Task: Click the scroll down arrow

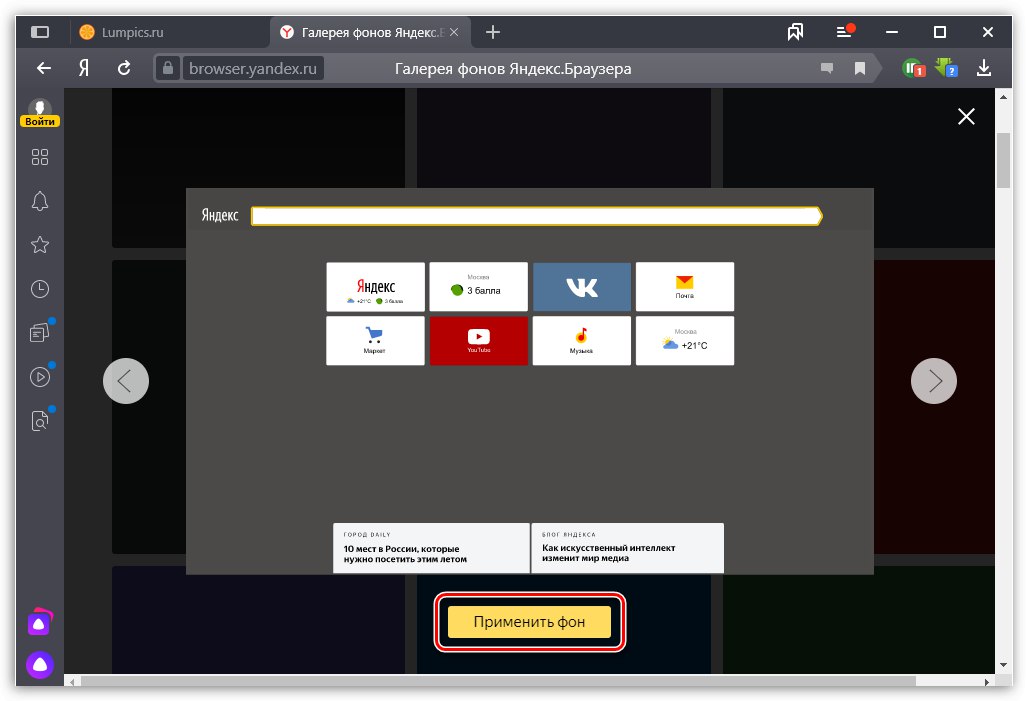Action: [x=1003, y=666]
